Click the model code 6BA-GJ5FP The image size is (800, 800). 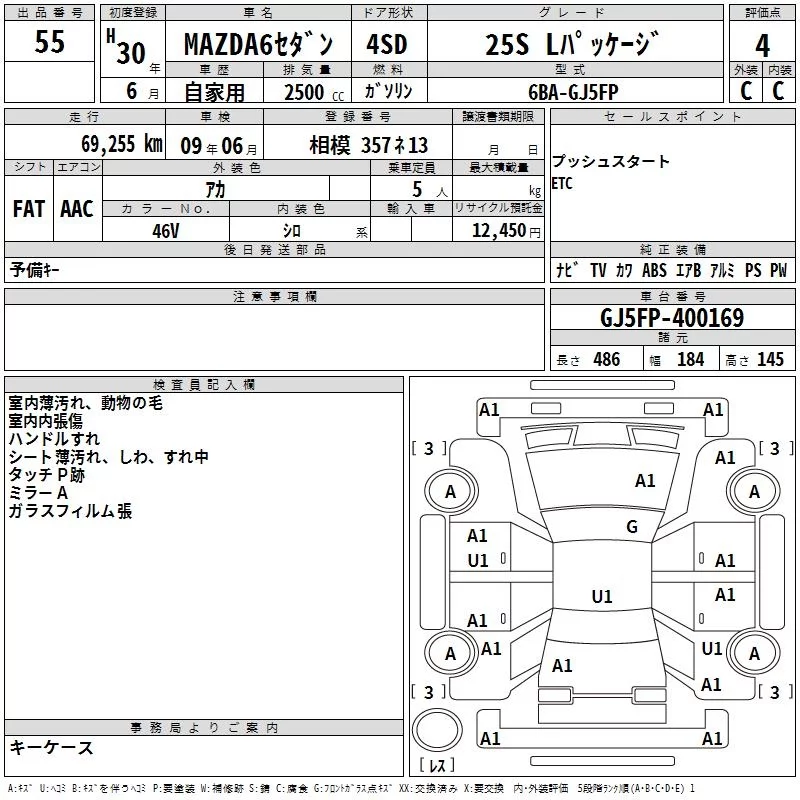[x=573, y=92]
